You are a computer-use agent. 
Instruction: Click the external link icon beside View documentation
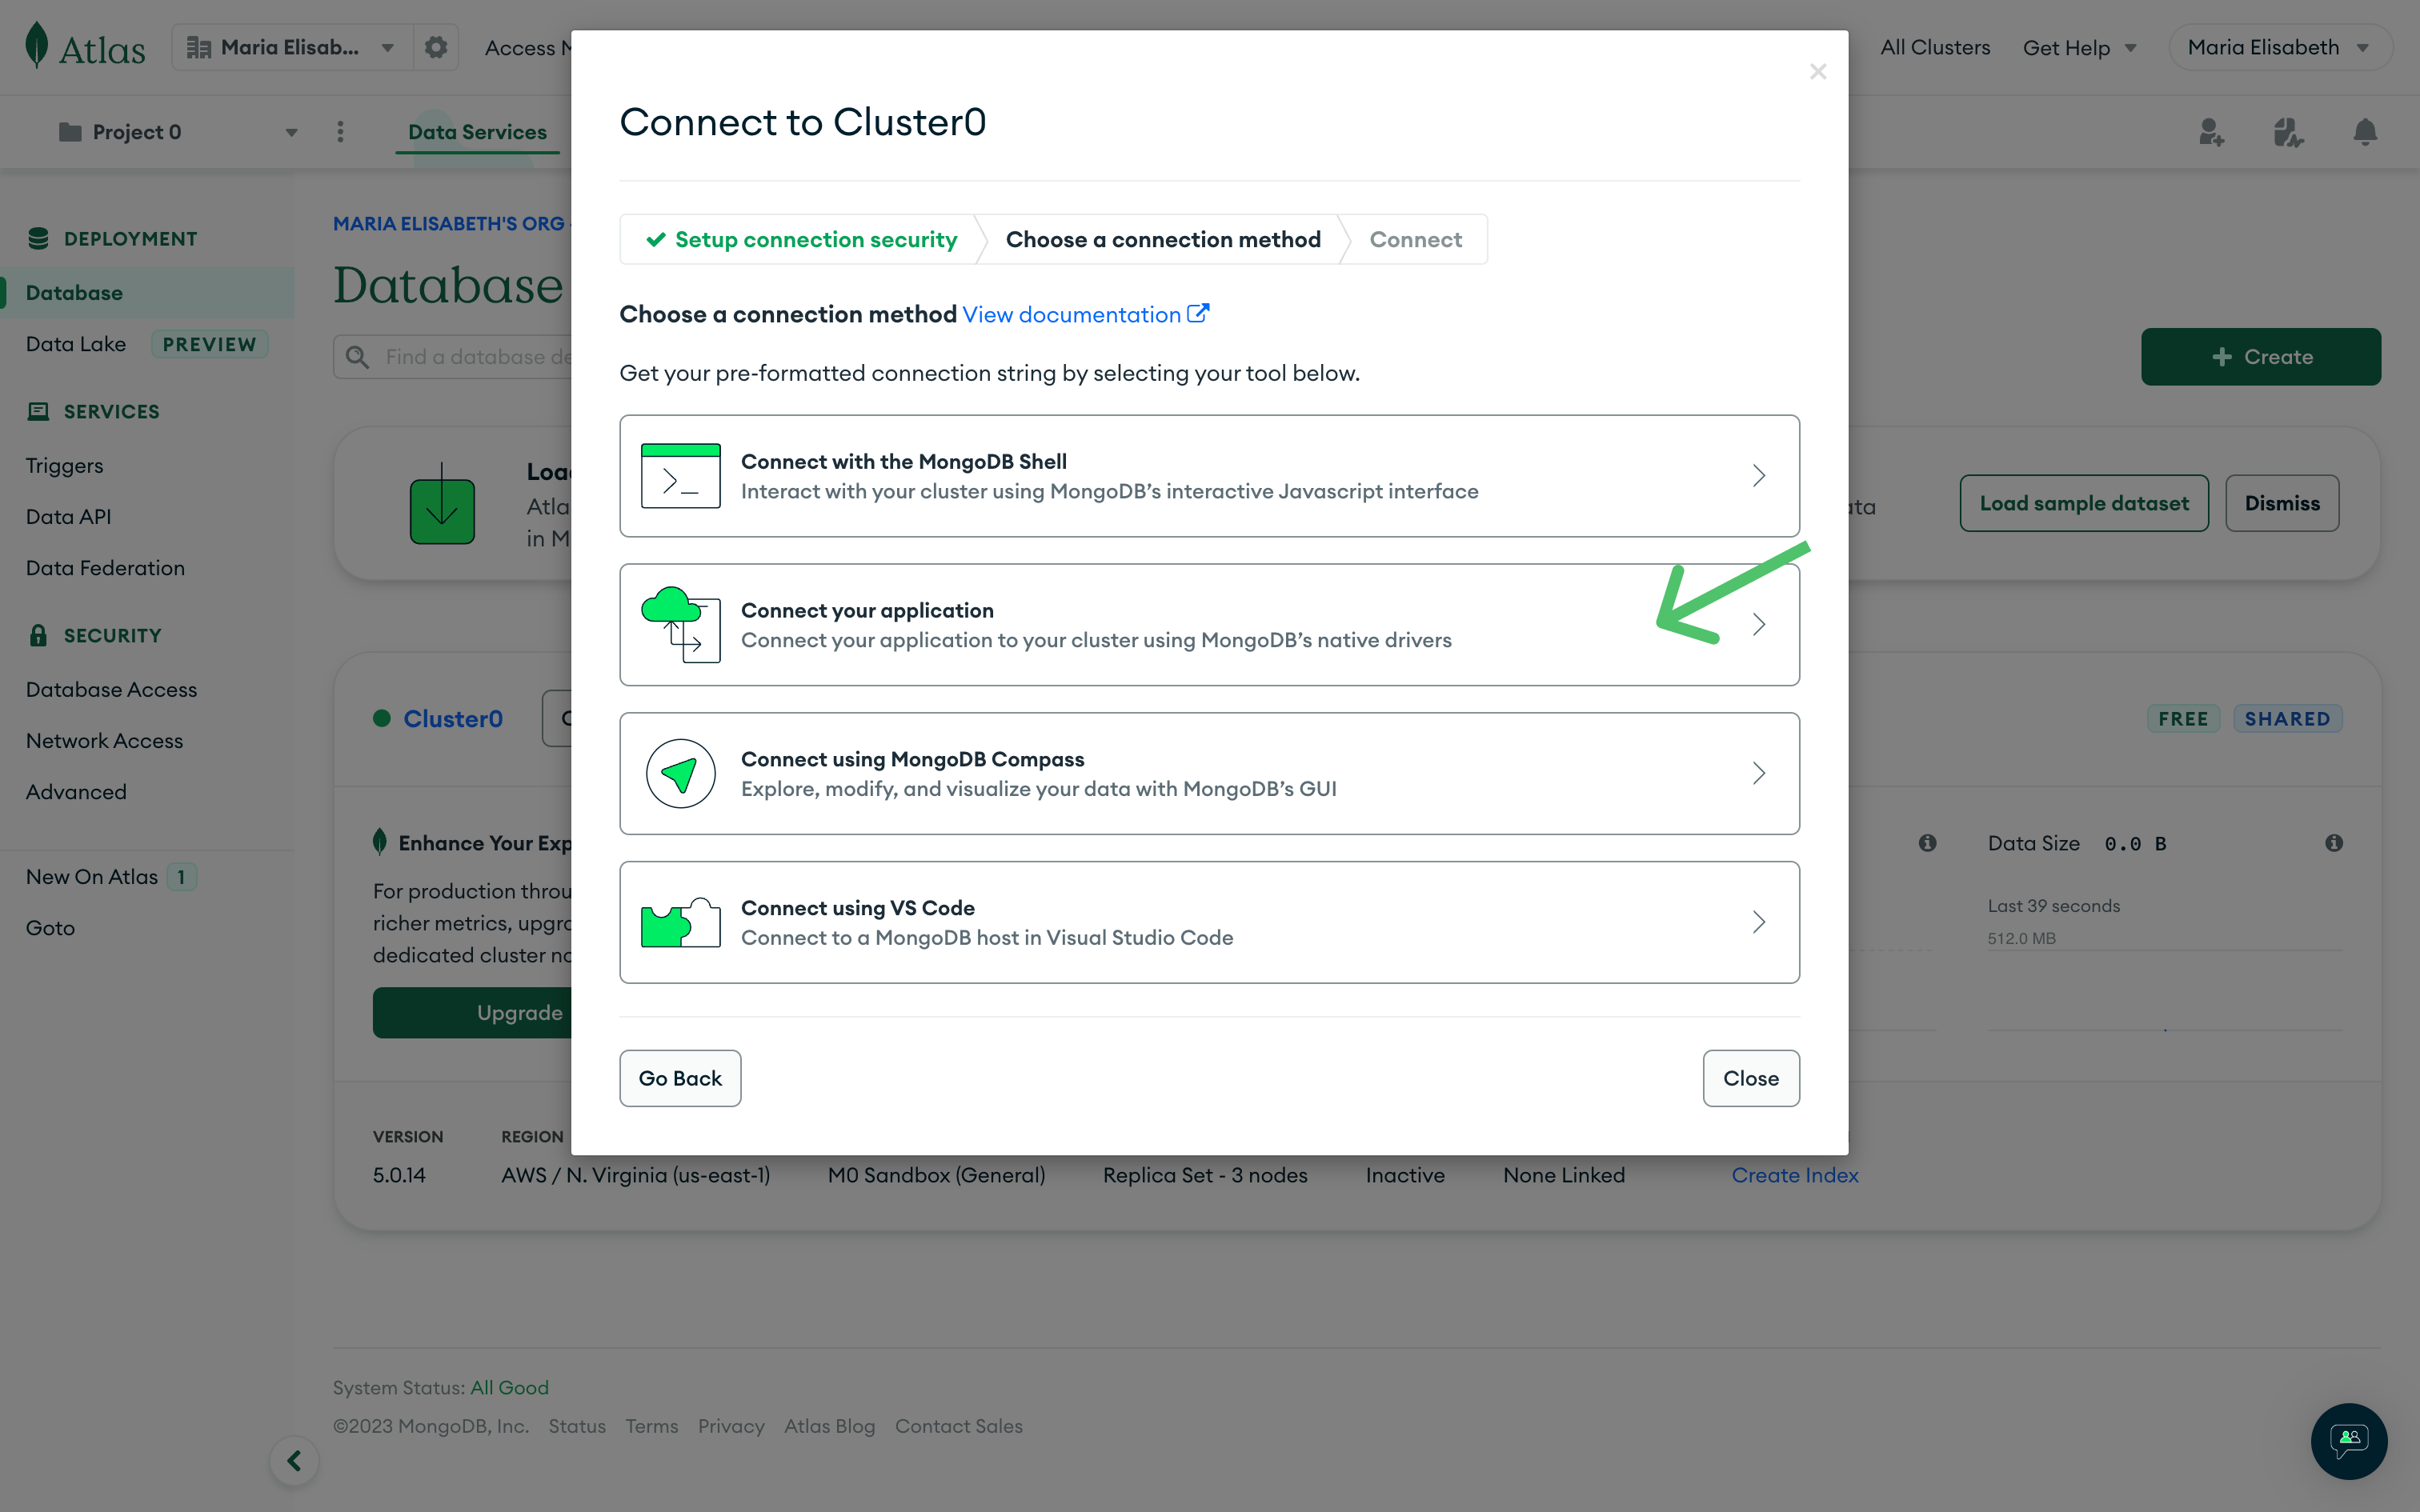(x=1198, y=314)
